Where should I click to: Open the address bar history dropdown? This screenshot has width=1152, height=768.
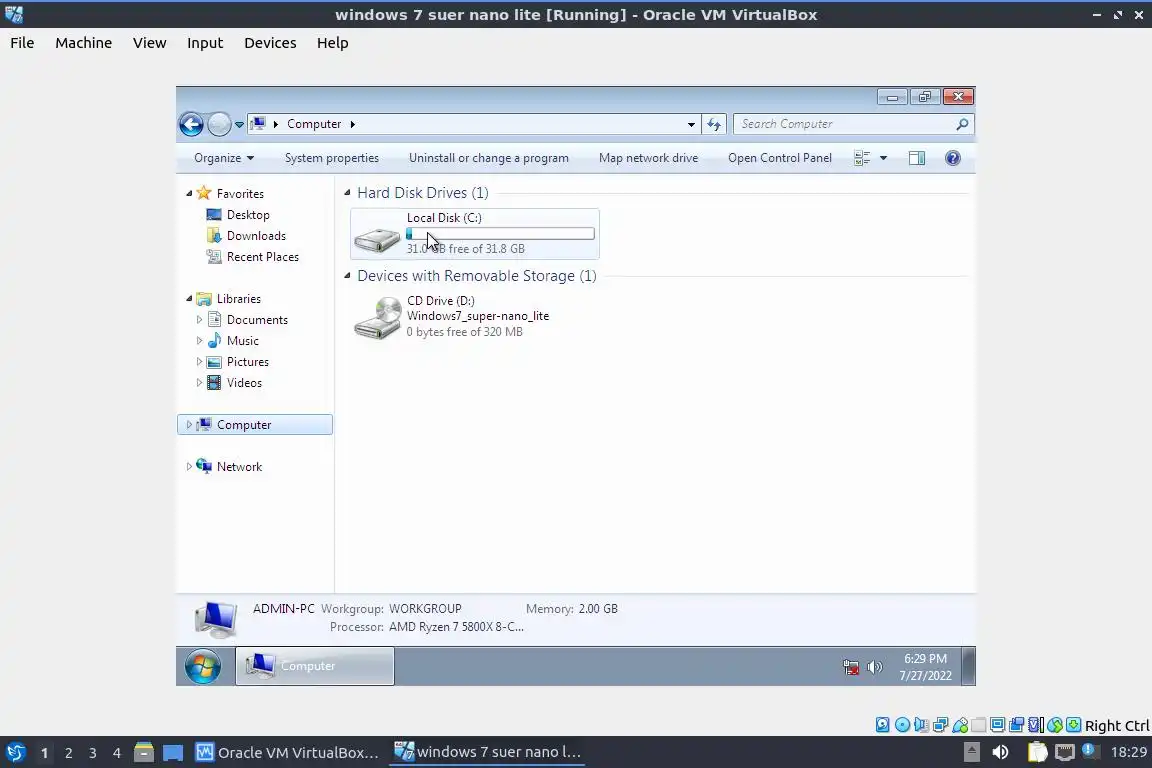click(691, 125)
